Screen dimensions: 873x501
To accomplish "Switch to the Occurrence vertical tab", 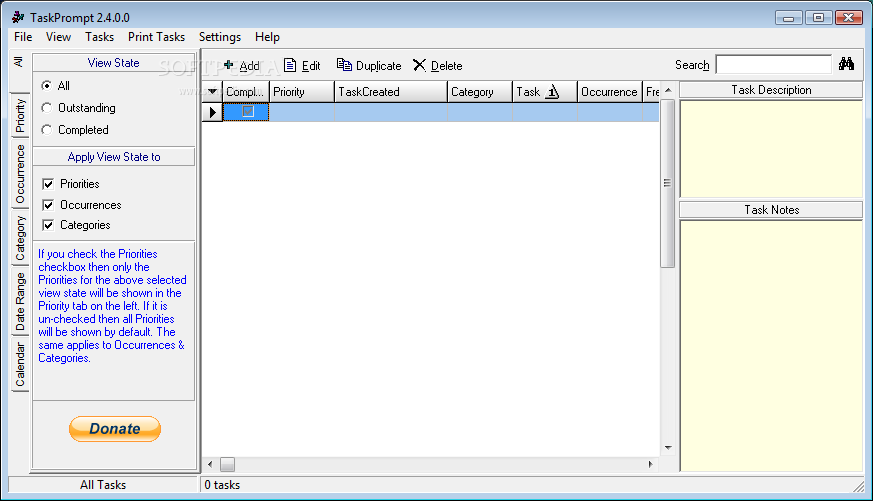I will tap(20, 174).
